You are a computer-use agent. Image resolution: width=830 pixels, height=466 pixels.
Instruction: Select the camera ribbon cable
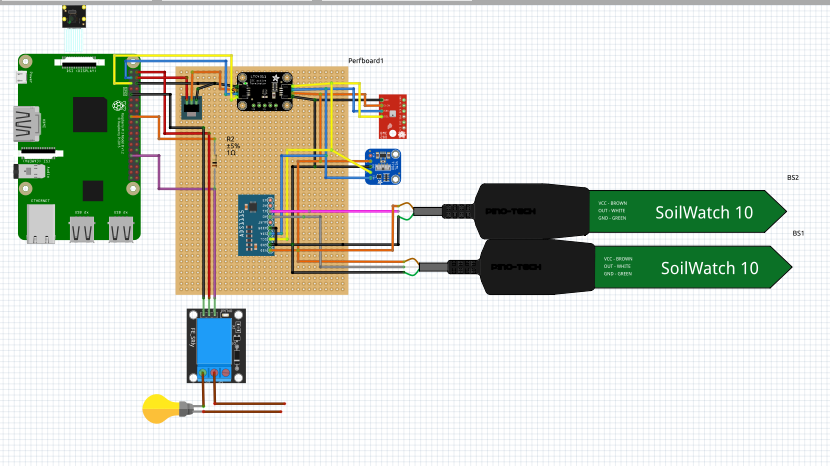click(x=74, y=40)
